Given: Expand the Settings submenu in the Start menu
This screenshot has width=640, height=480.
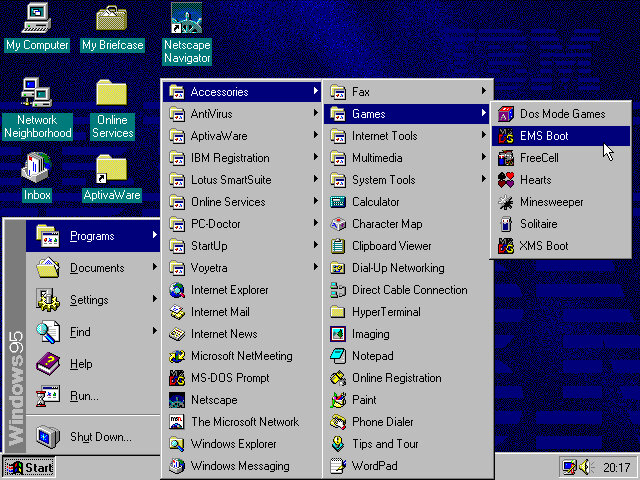Looking at the screenshot, I should point(89,300).
